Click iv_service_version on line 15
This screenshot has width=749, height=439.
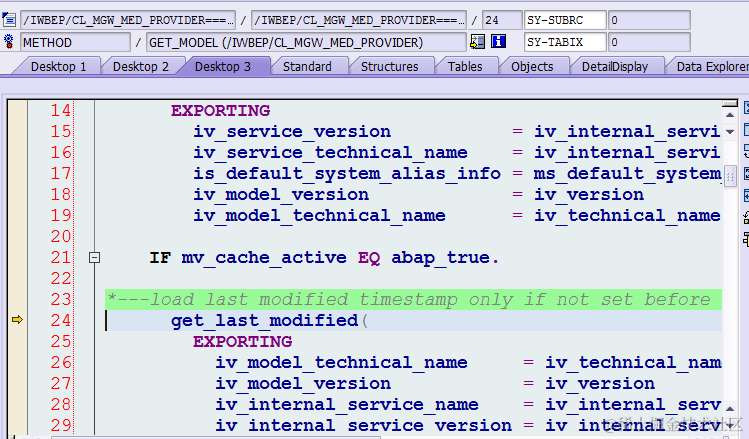(x=292, y=132)
